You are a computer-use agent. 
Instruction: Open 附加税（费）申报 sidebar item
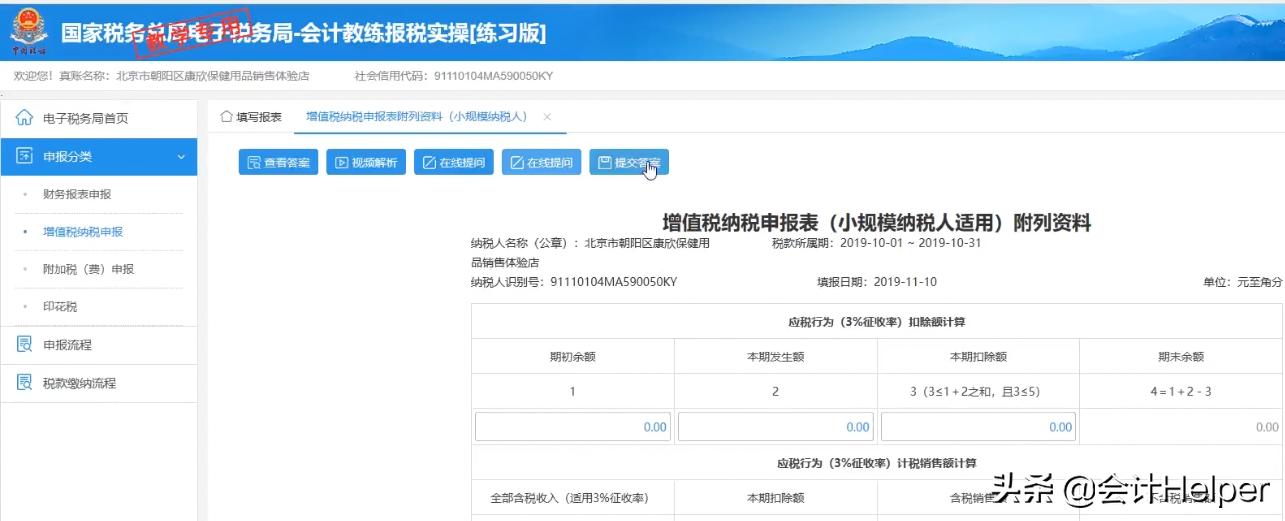point(88,269)
